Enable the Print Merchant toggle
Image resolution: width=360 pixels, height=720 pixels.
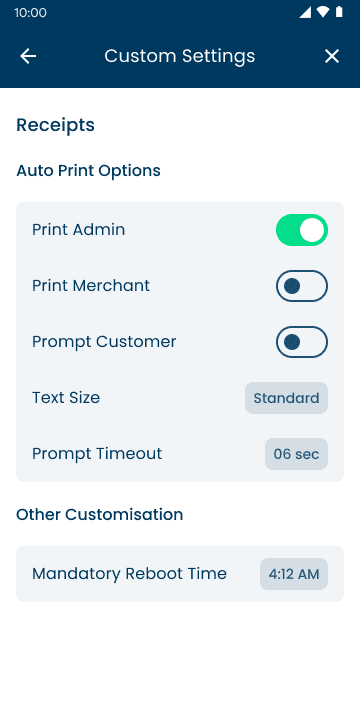[x=302, y=286]
